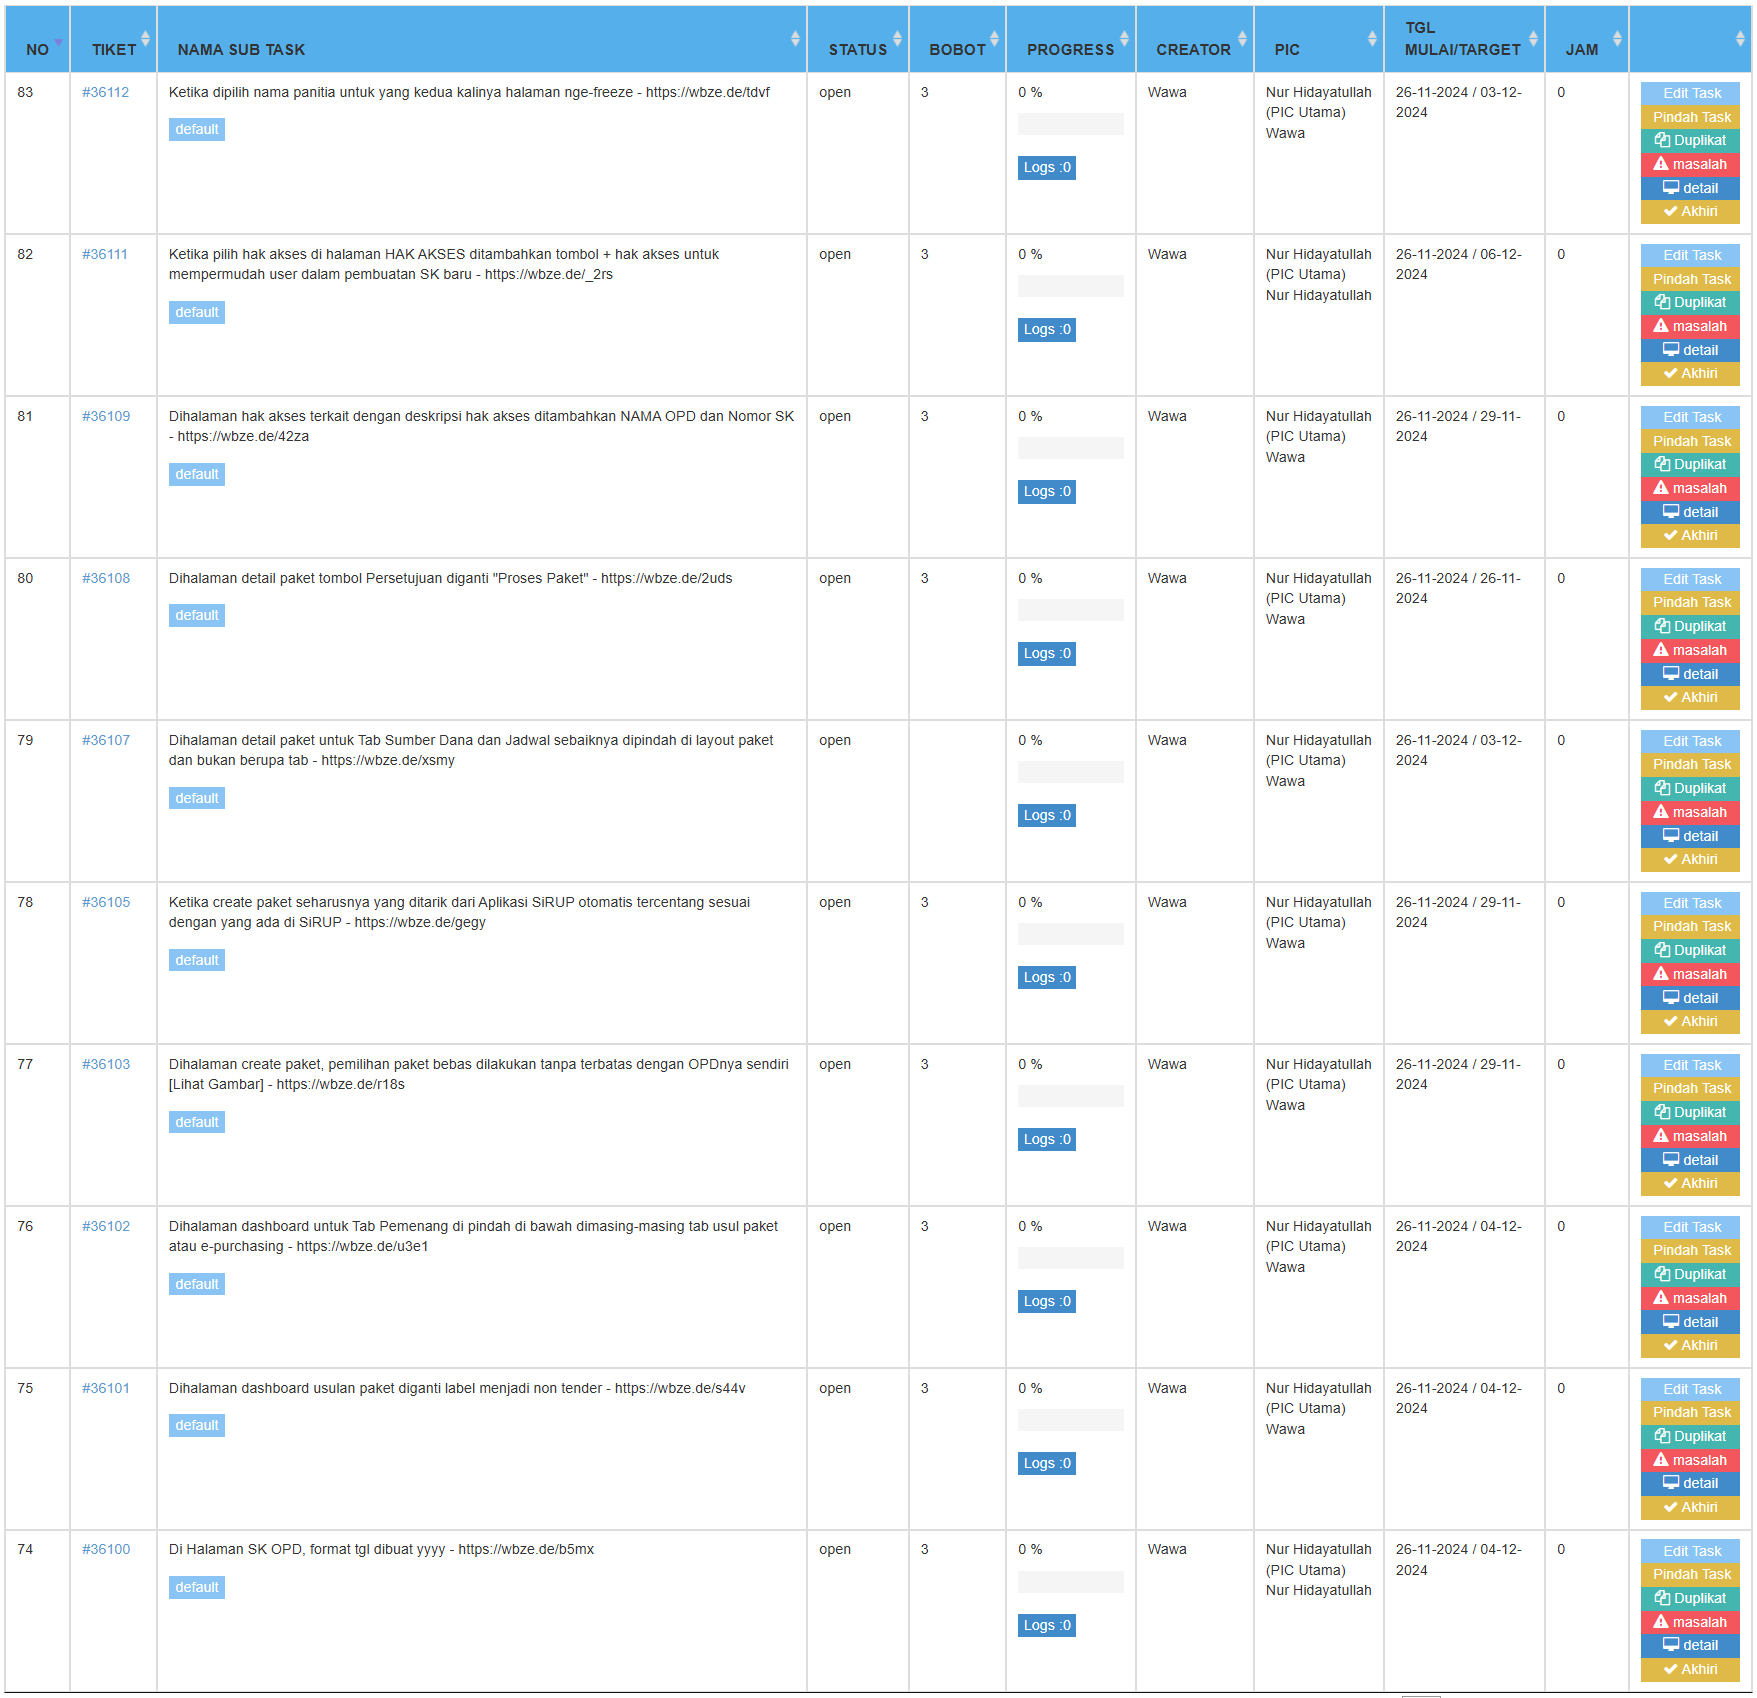Sort by TGL MULAI/TARGET column
Viewport: 1757px width, 1698px height.
[1462, 39]
